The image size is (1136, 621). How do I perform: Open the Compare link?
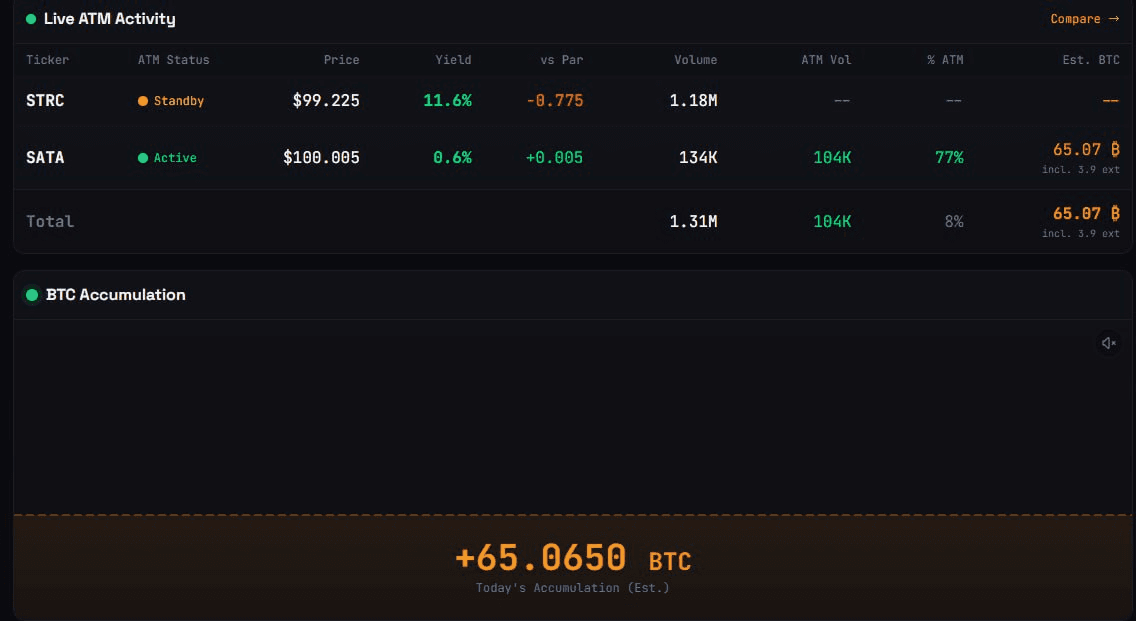click(x=1085, y=19)
